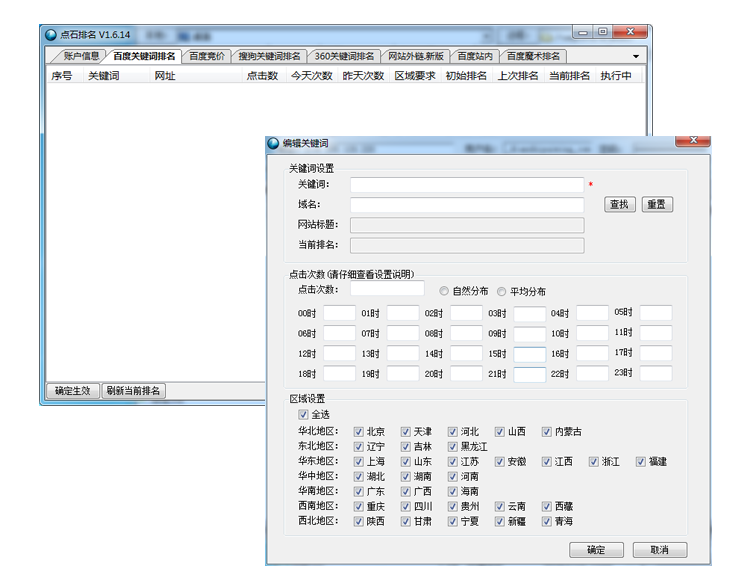Click the 区域要求 column header
The height and width of the screenshot is (580, 756).
415,76
